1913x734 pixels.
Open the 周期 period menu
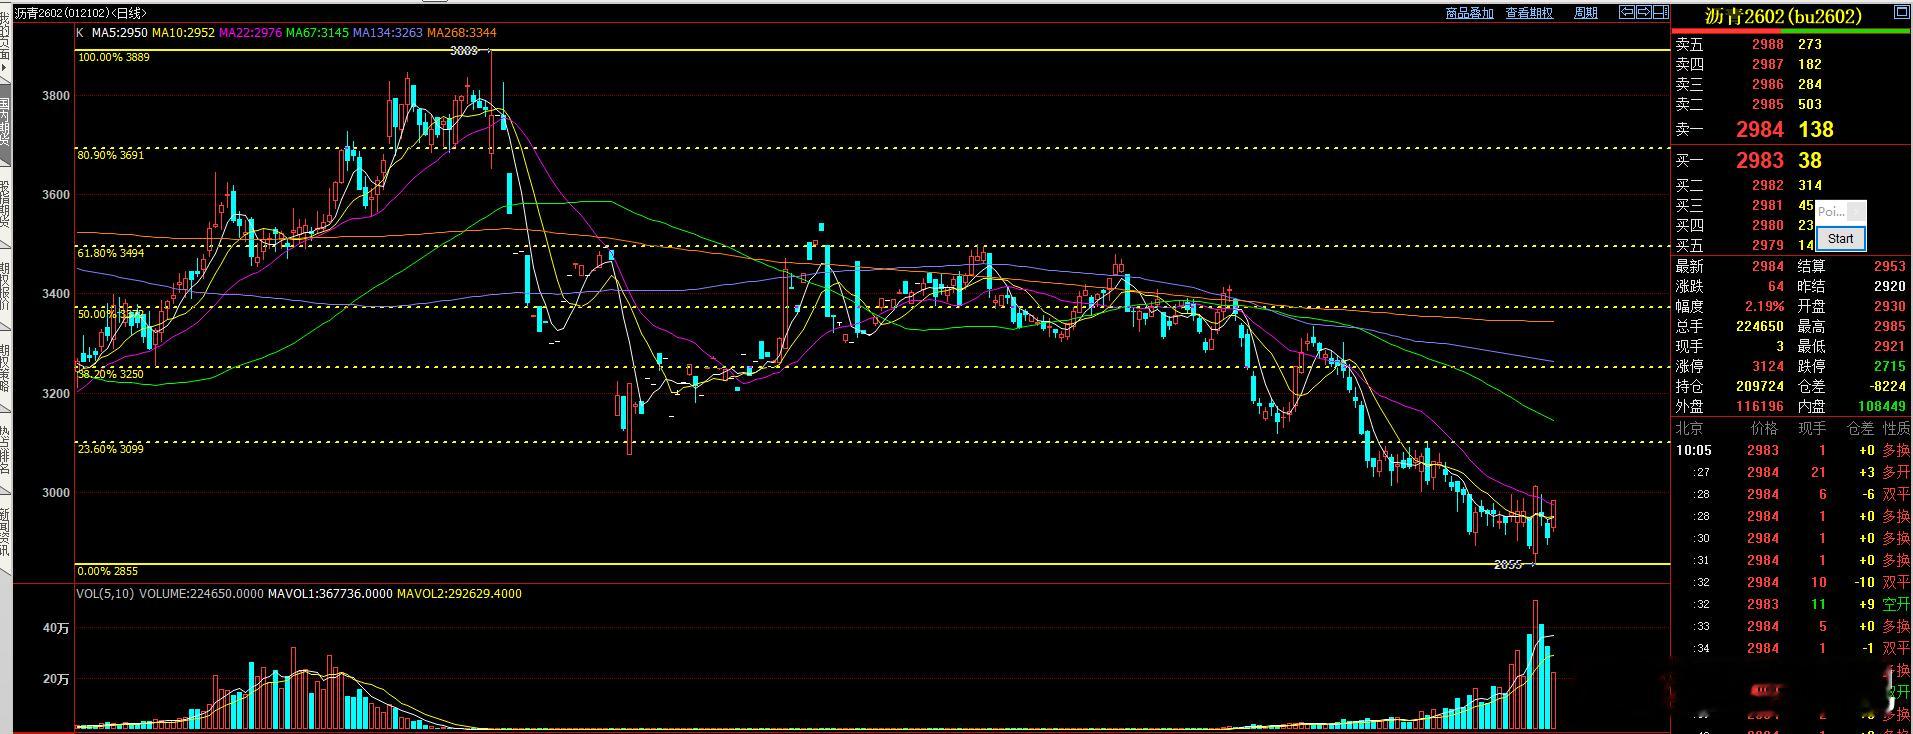pos(1586,13)
